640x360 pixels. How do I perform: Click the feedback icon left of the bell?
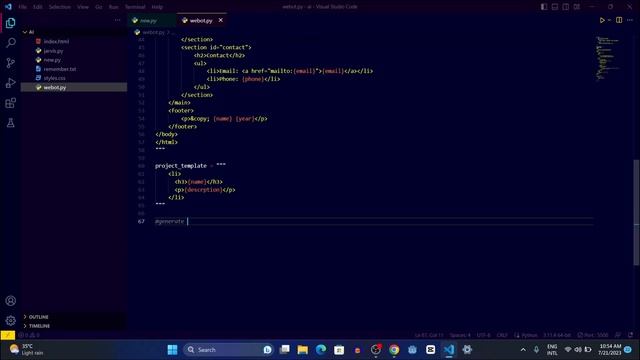coord(618,335)
